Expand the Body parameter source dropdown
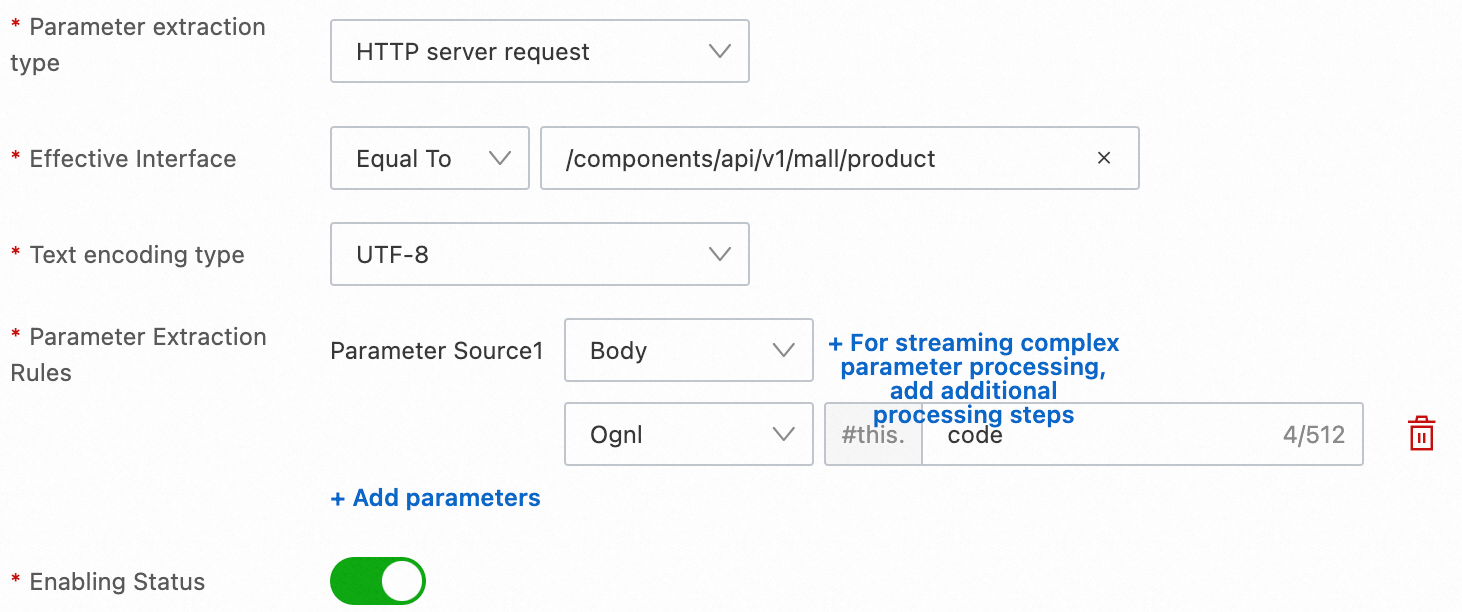The width and height of the screenshot is (1462, 612). (x=688, y=350)
